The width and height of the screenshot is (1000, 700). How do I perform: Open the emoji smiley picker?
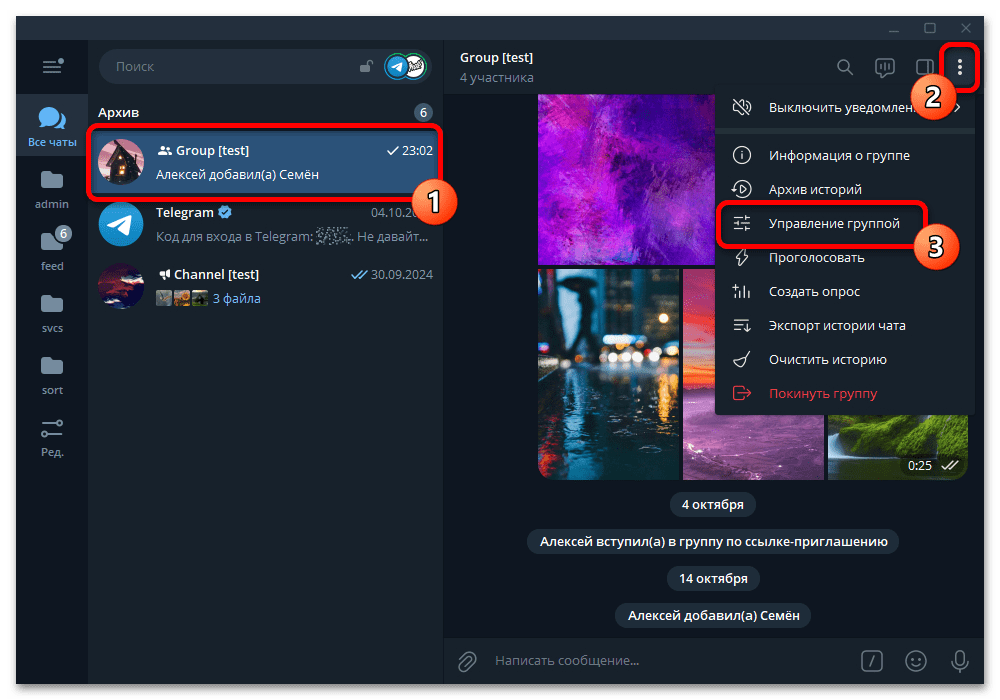pos(916,661)
